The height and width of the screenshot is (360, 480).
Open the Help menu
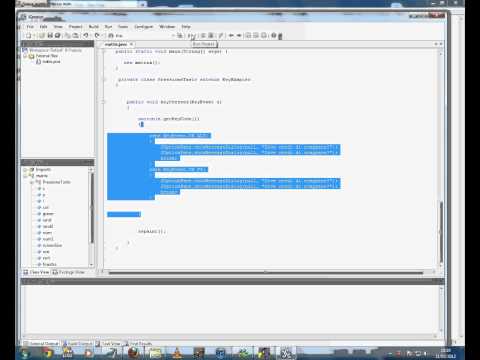coord(186,27)
